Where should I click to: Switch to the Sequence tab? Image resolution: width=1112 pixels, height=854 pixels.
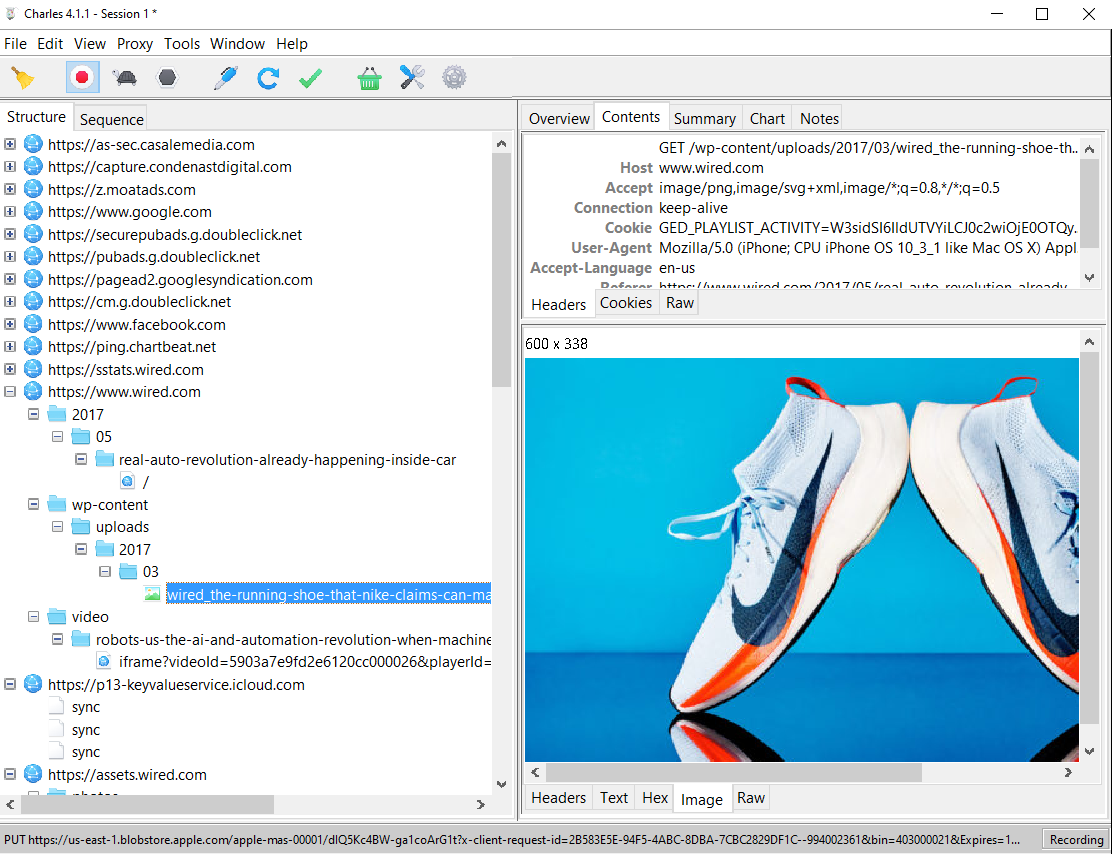(x=112, y=119)
